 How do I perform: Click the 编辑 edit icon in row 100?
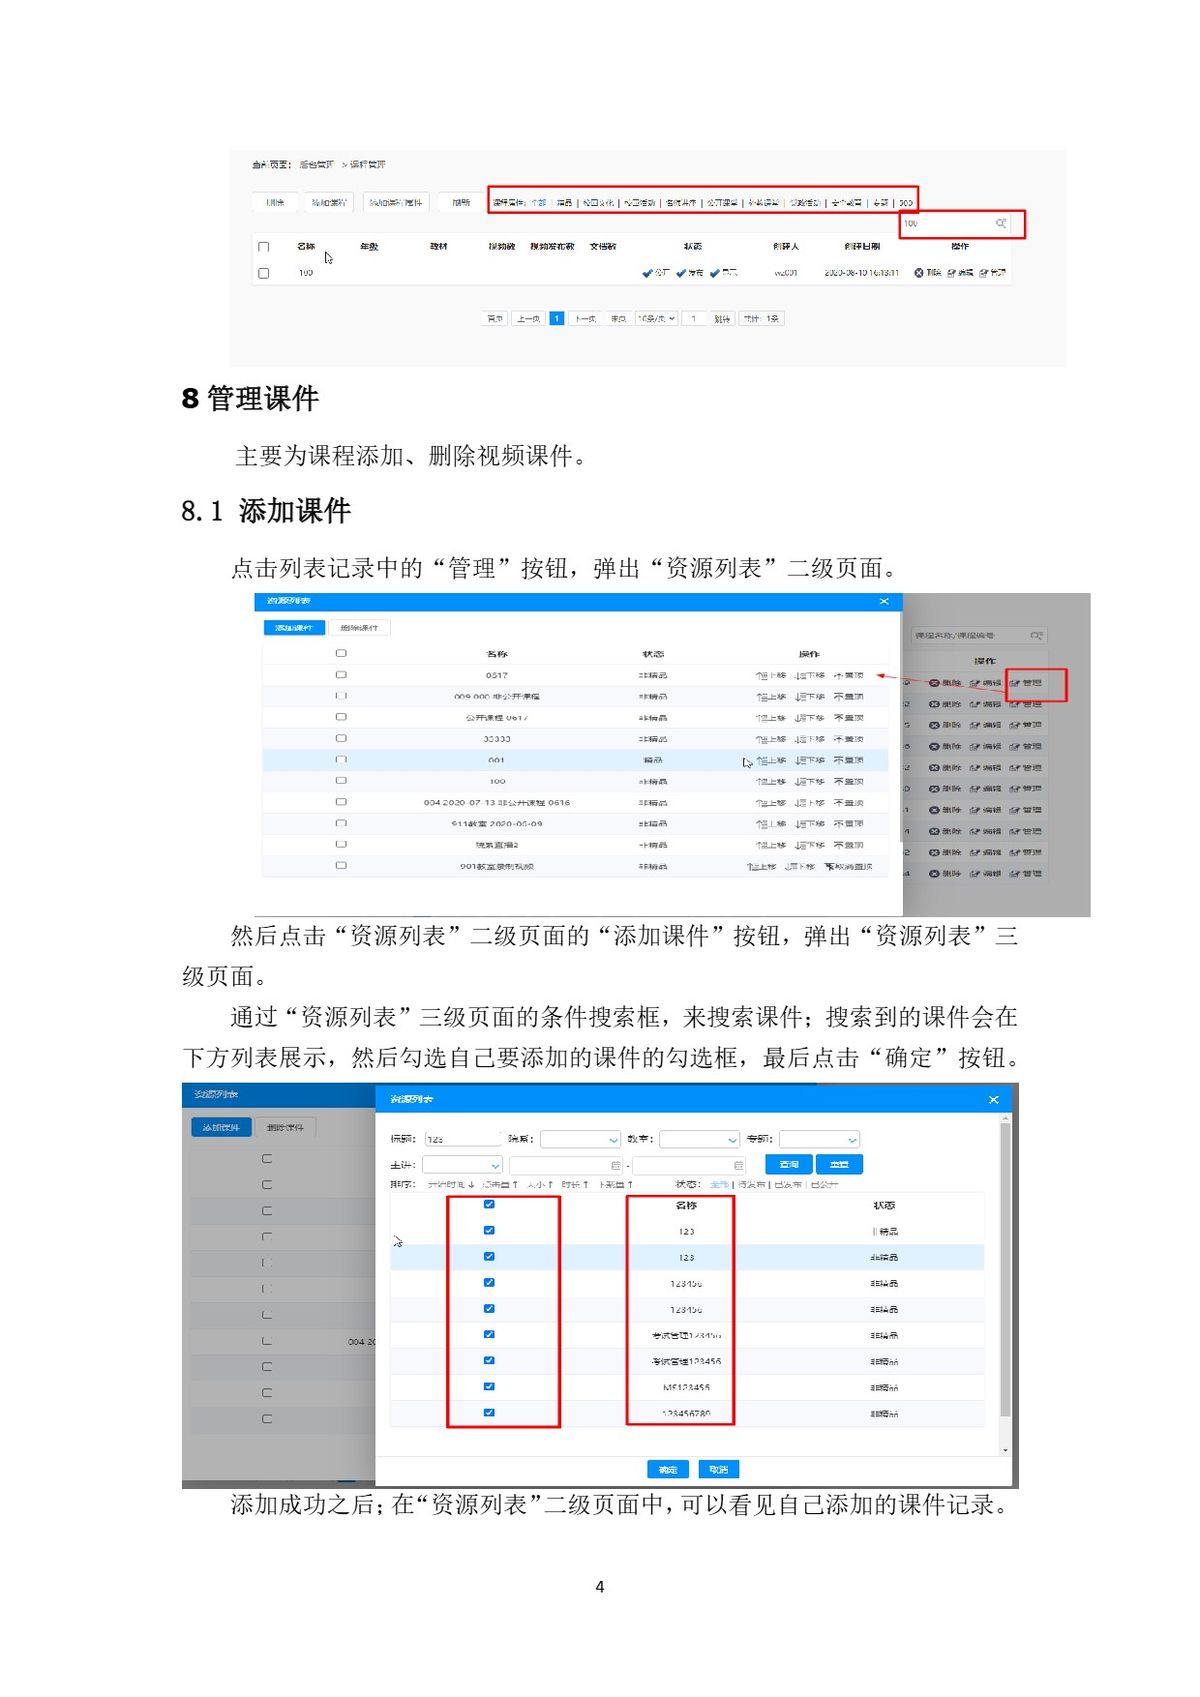(952, 273)
